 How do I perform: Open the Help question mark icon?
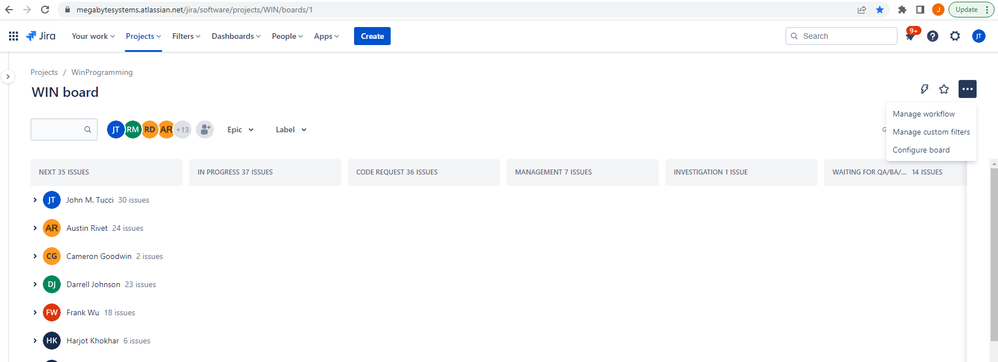click(932, 36)
